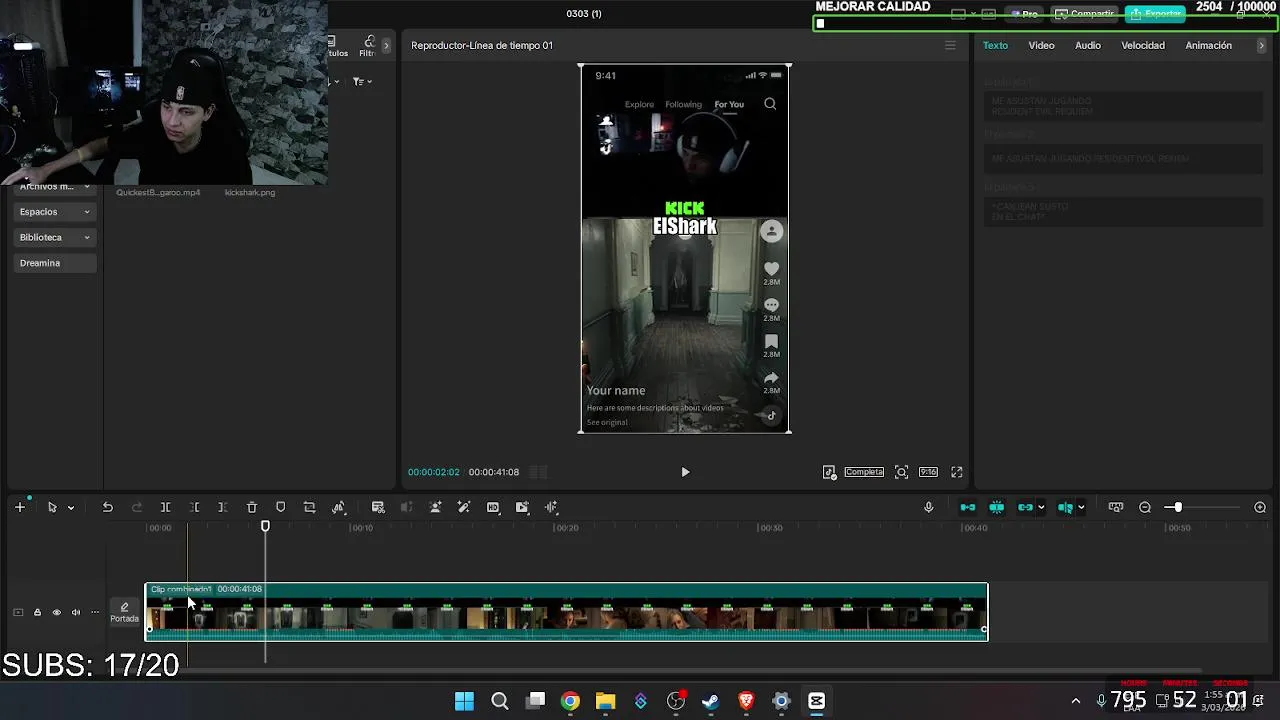Open Google Chrome from the taskbar

[570, 701]
